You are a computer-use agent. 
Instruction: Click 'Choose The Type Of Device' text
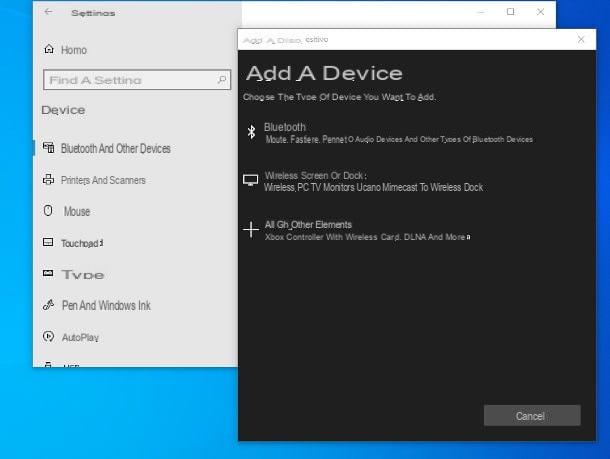(339, 97)
